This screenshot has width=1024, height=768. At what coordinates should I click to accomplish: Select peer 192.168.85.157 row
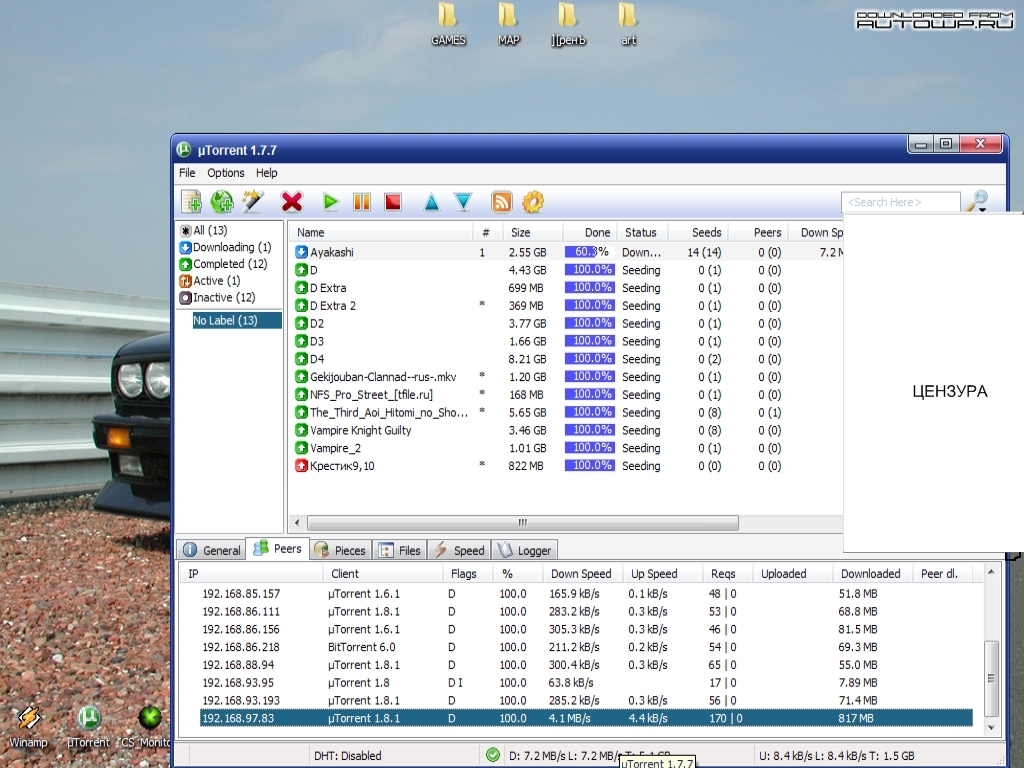coord(586,594)
